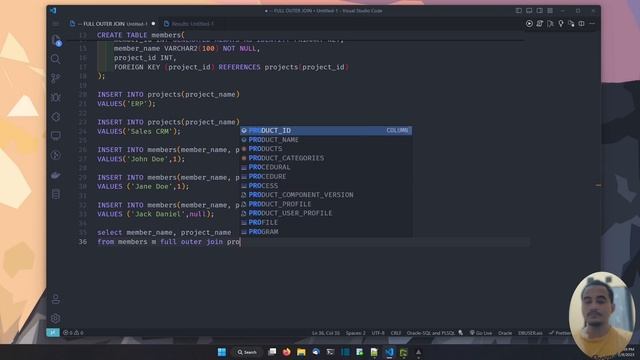Select PRODUCT_USER_PROFILE suggestion
The image size is (640, 360).
[x=326, y=213]
